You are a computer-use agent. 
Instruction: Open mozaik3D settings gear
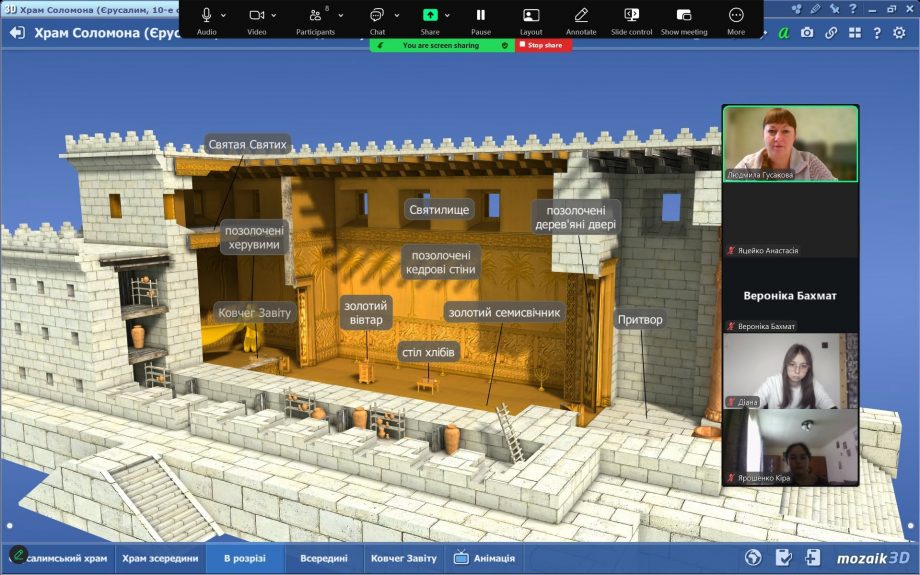click(x=899, y=33)
